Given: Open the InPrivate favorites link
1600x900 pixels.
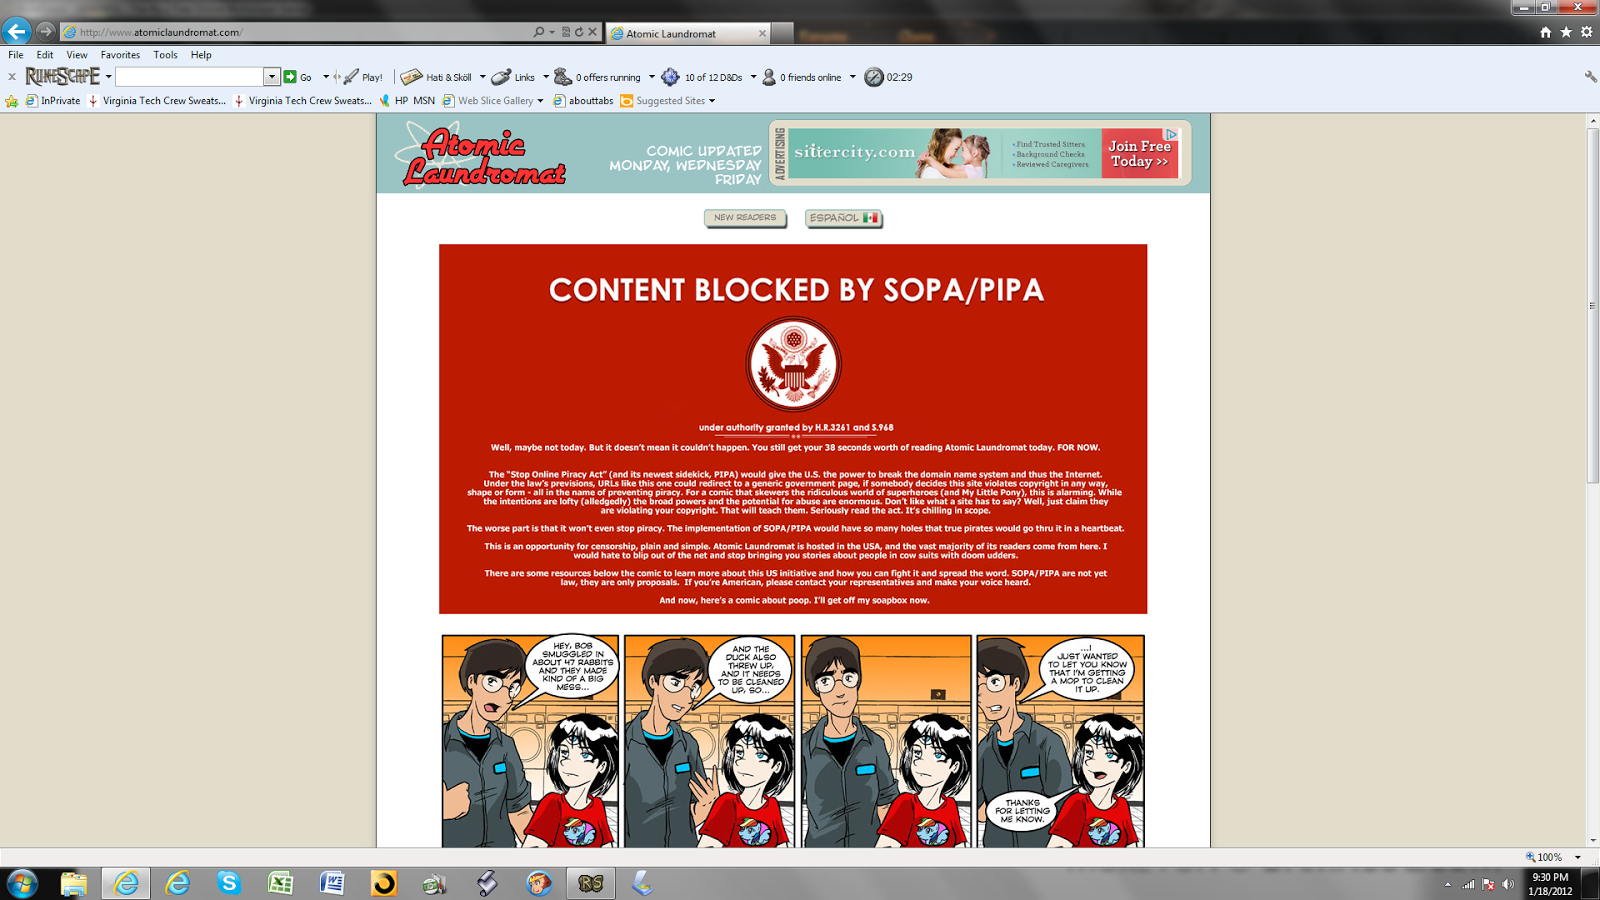Looking at the screenshot, I should 53,101.
